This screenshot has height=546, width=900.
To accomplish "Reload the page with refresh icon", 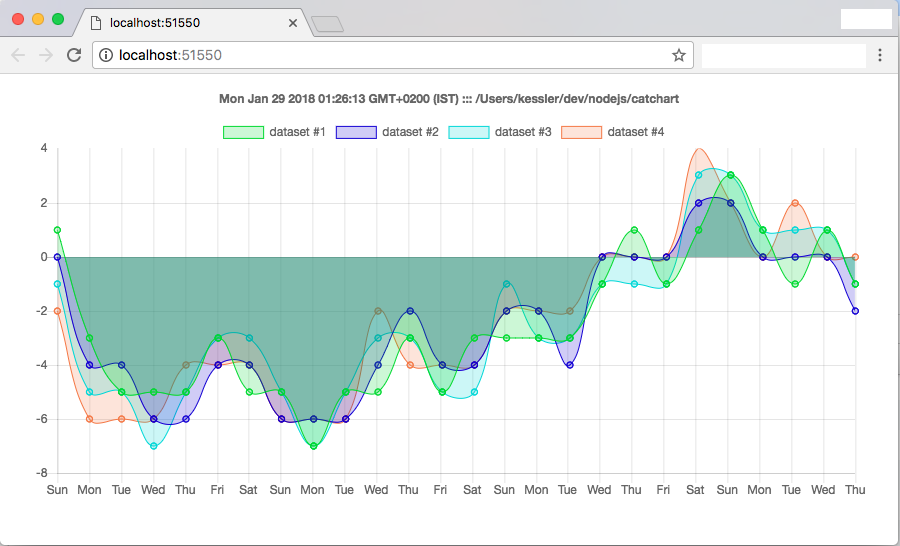I will point(74,55).
